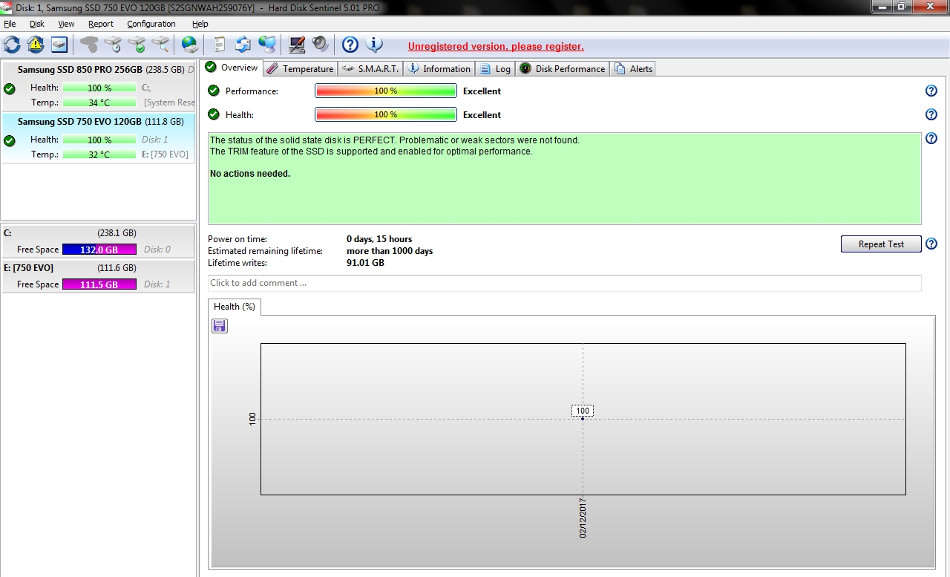Click the send report exchange-arrows icon

click(241, 44)
